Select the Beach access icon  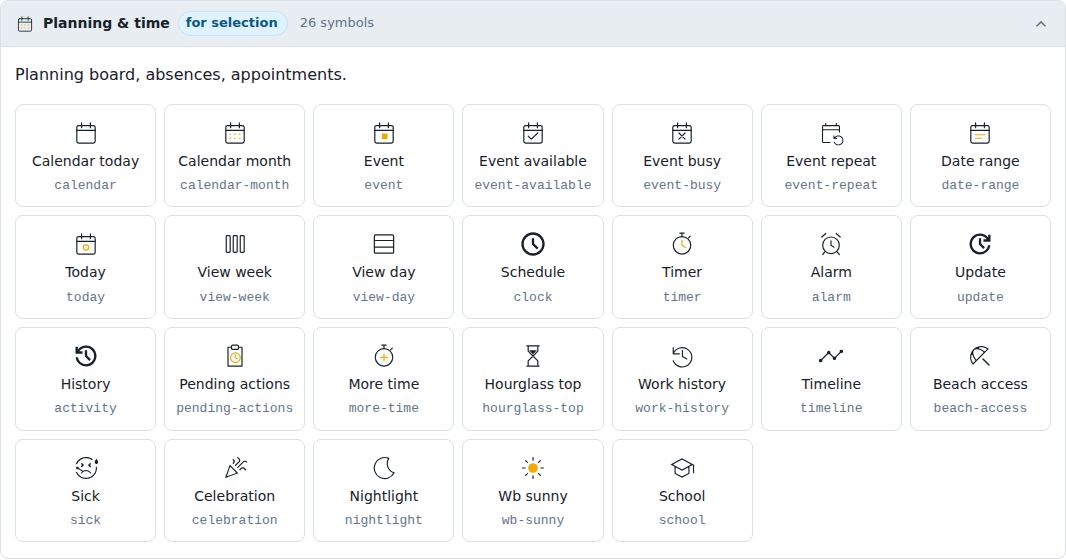point(980,379)
